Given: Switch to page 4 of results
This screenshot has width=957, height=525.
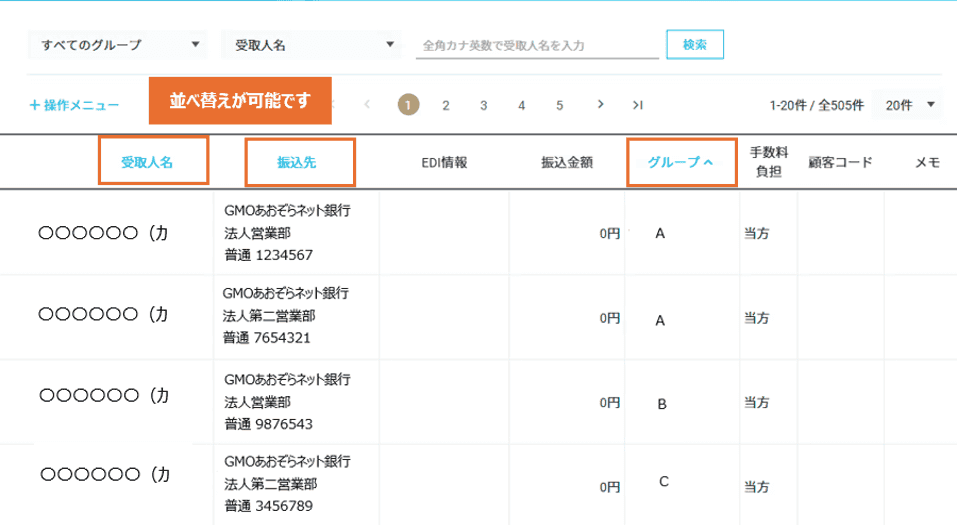Looking at the screenshot, I should pos(521,104).
